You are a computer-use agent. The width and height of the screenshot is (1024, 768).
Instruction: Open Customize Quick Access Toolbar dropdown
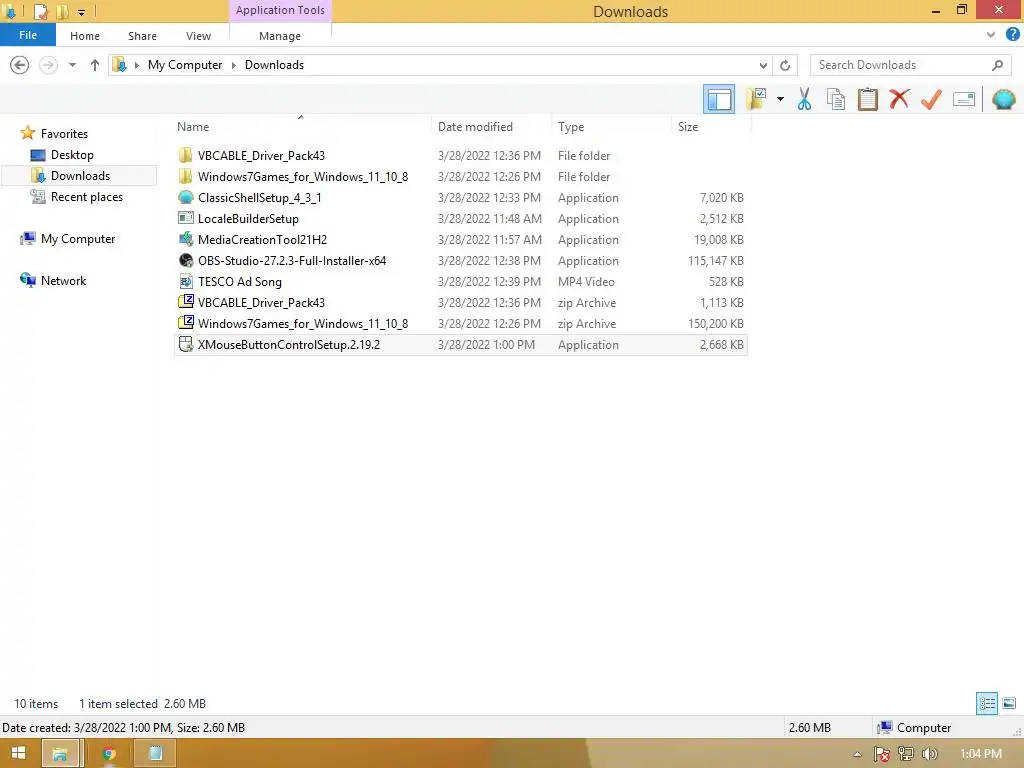pyautogui.click(x=81, y=12)
